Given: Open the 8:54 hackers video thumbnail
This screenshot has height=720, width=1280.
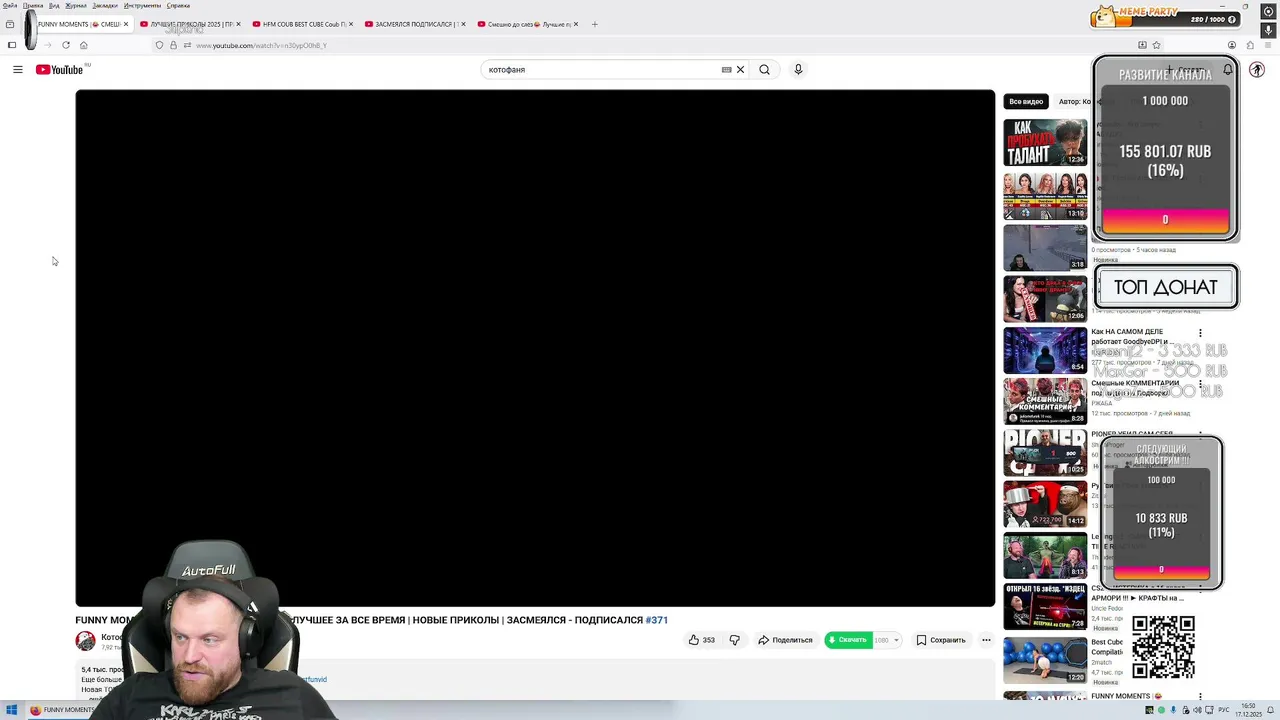Looking at the screenshot, I should point(1045,350).
